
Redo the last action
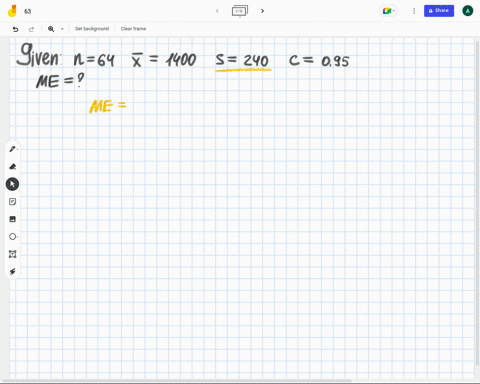coord(31,29)
